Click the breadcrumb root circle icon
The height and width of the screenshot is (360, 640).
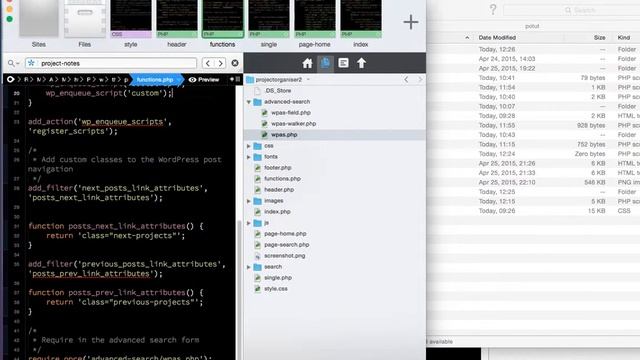[11, 80]
